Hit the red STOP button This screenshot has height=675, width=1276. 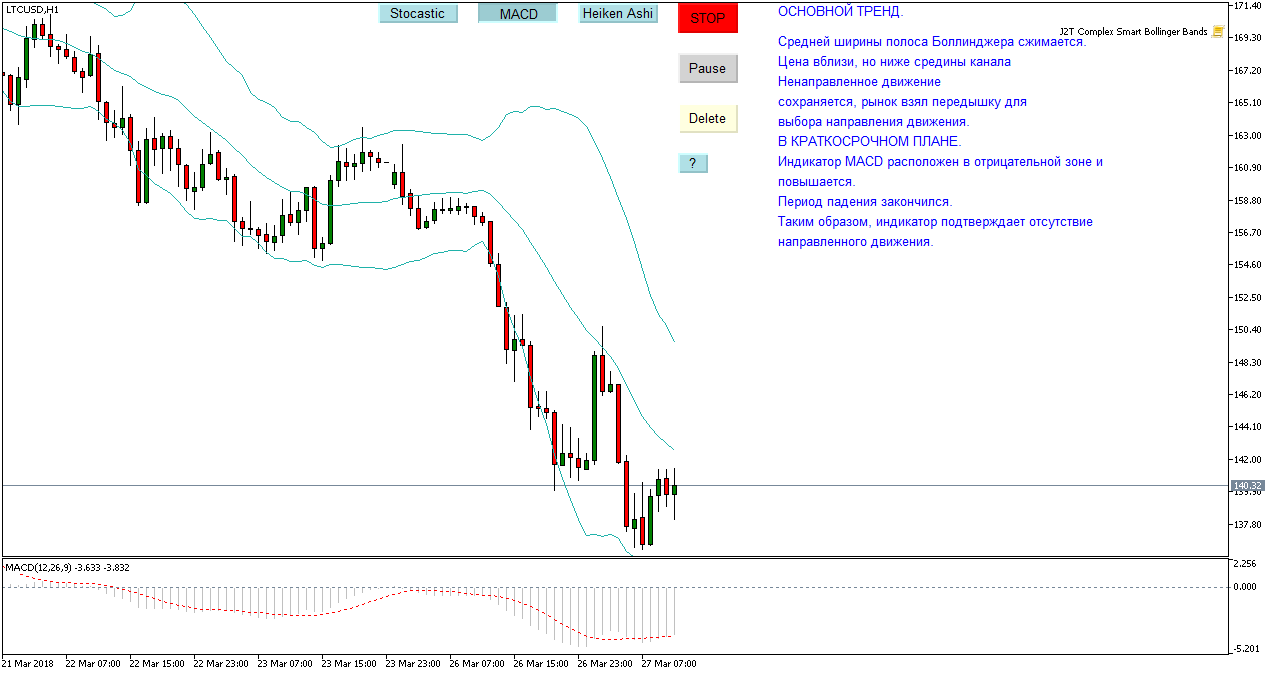(x=708, y=18)
